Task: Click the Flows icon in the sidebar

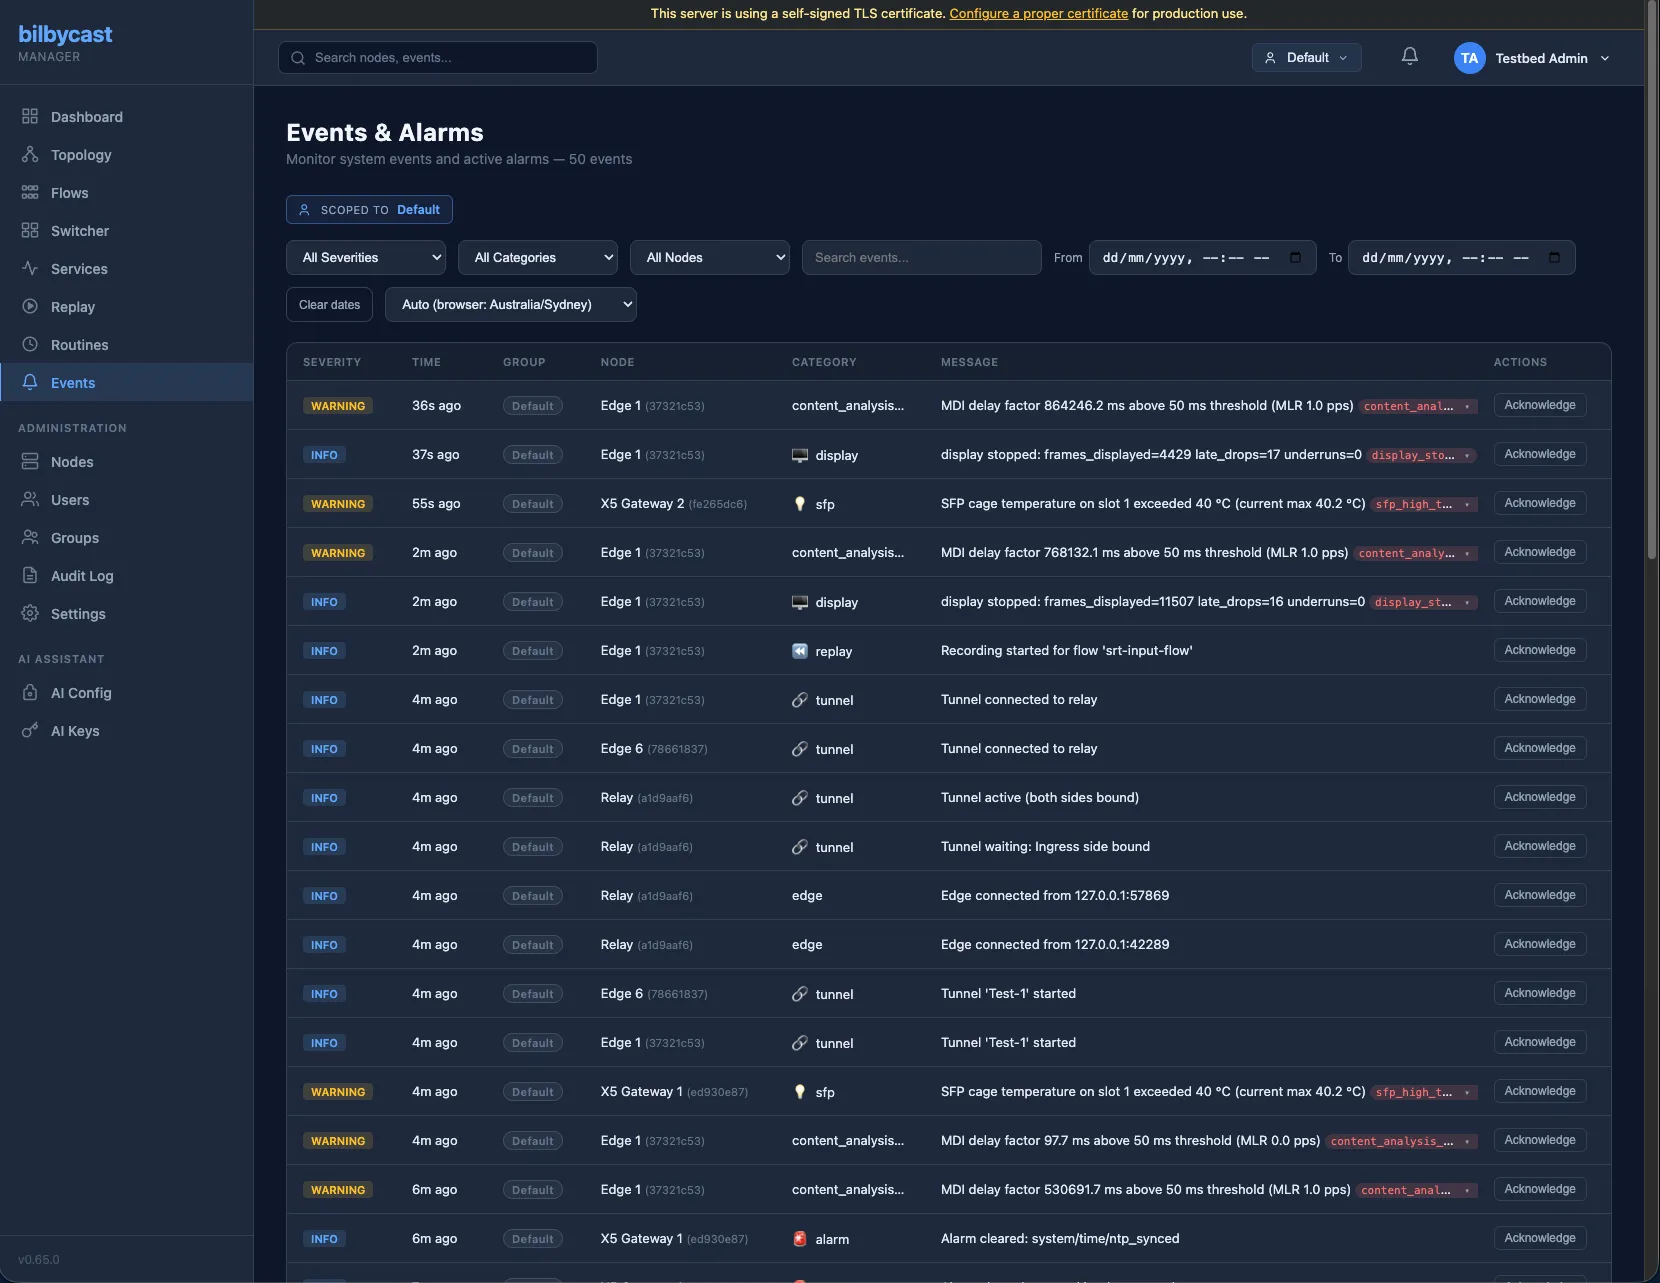Action: point(30,193)
